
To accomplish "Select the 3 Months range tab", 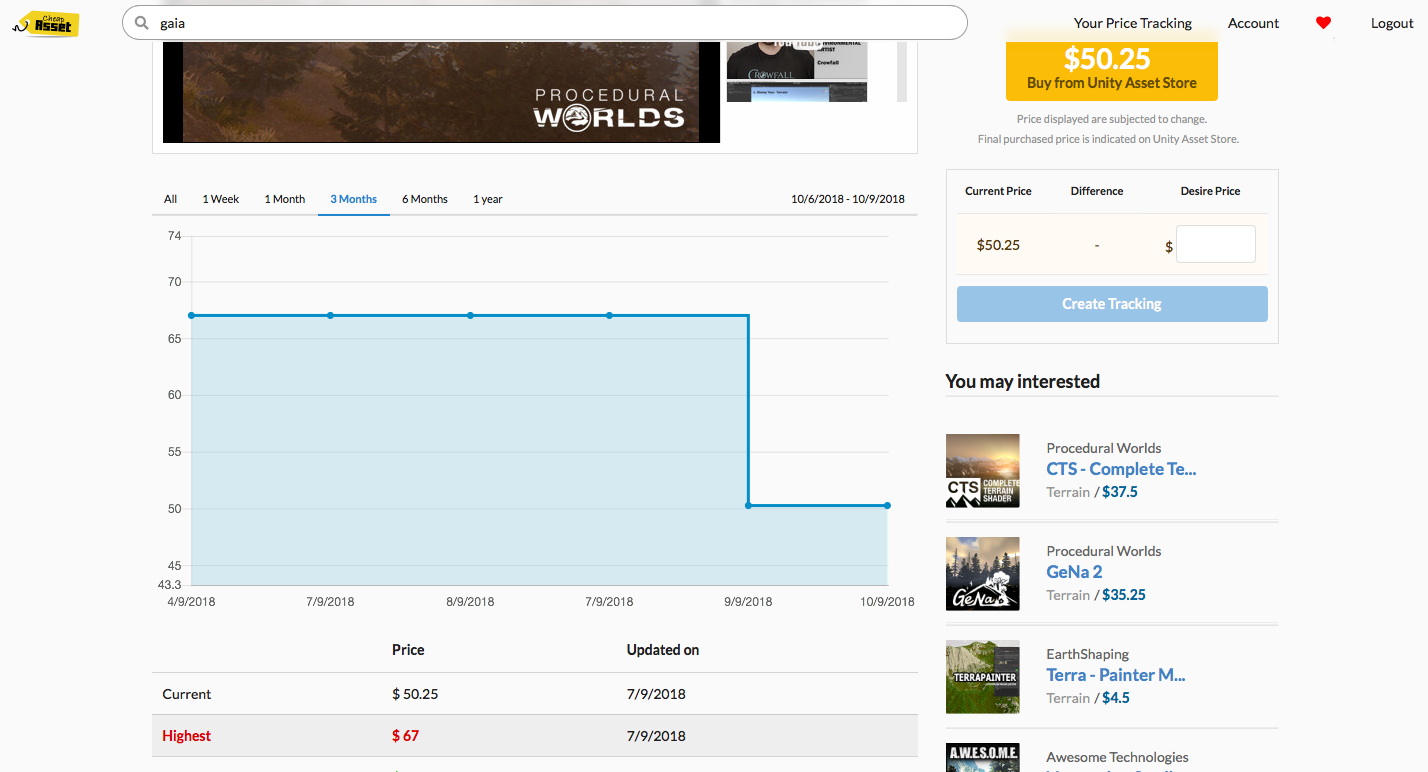I will [354, 199].
